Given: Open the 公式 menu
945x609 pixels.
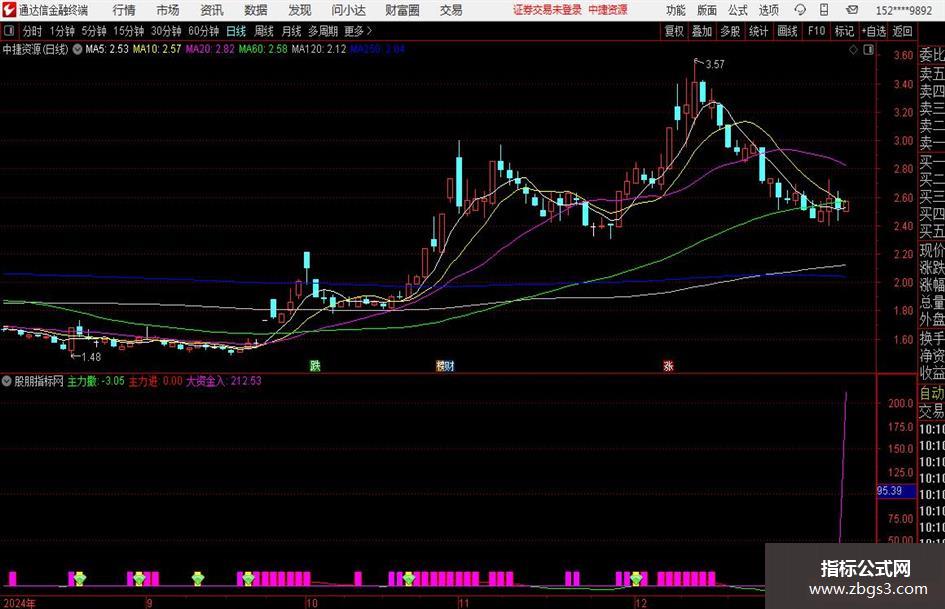Looking at the screenshot, I should click(x=738, y=10).
